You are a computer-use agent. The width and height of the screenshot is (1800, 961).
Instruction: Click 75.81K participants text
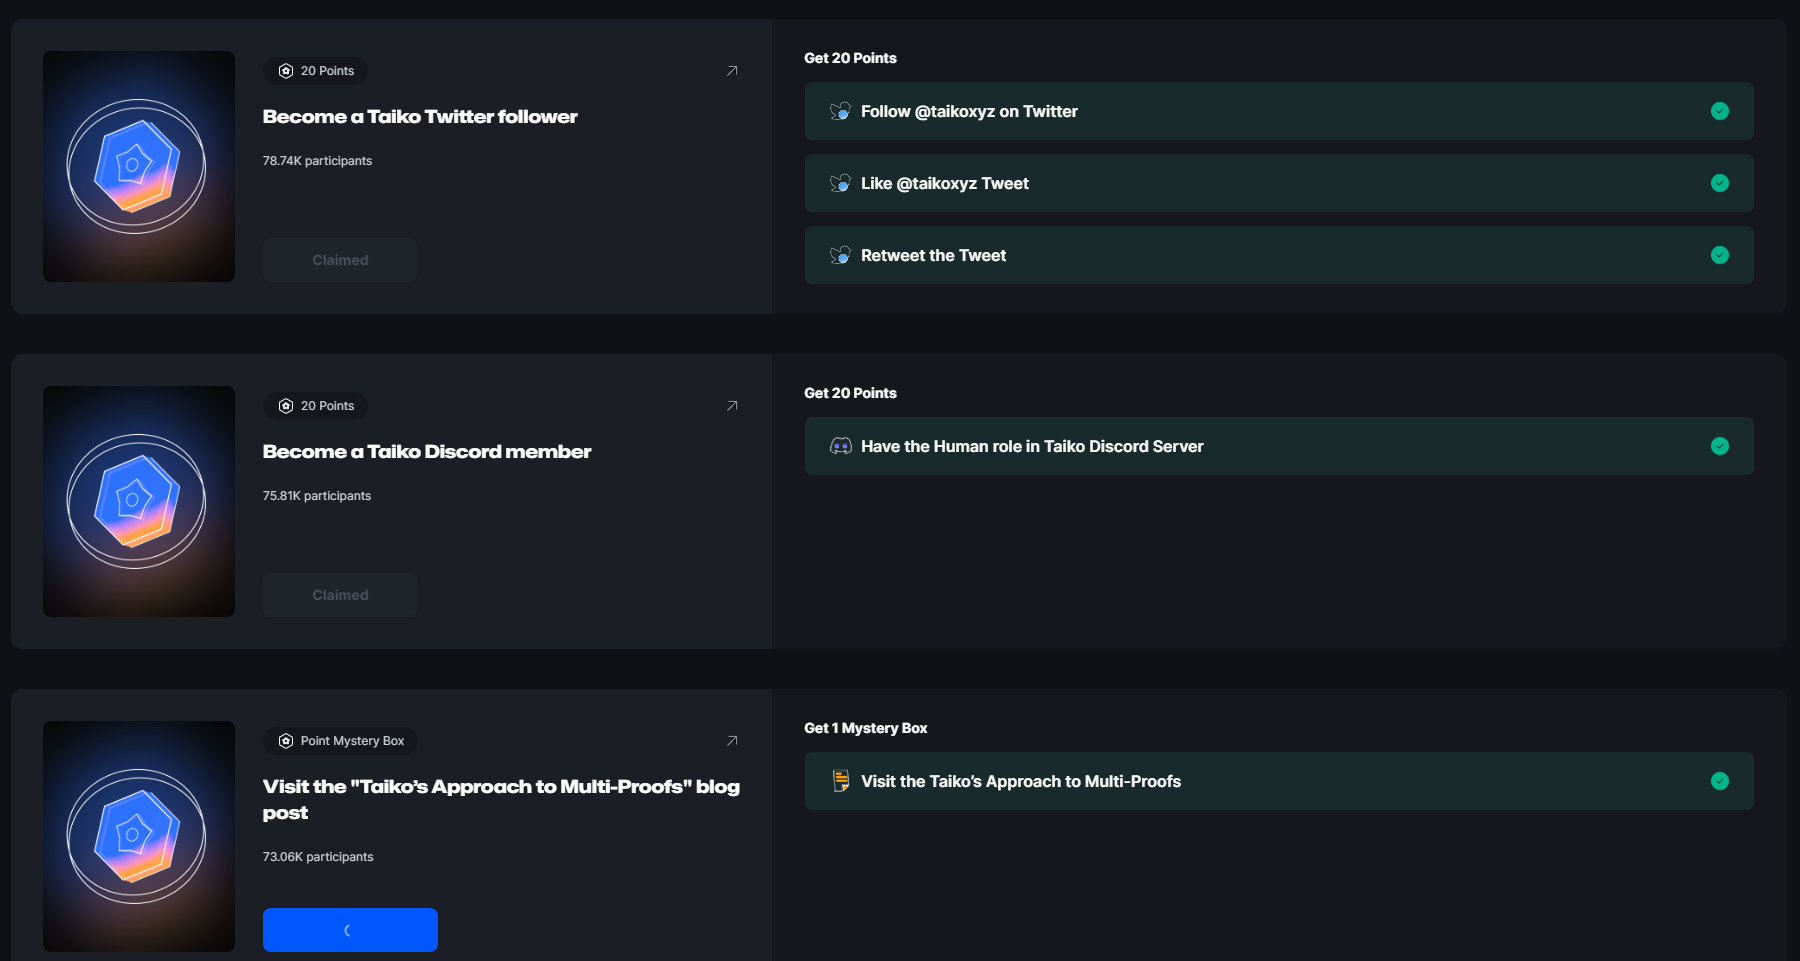(x=317, y=496)
